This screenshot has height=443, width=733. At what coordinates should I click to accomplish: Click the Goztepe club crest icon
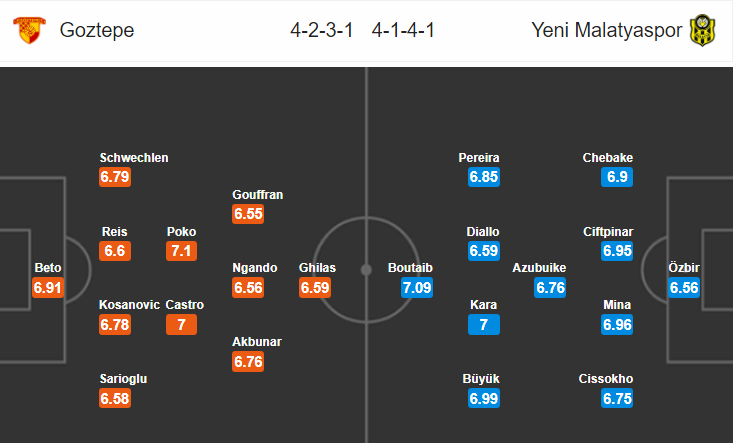click(29, 30)
